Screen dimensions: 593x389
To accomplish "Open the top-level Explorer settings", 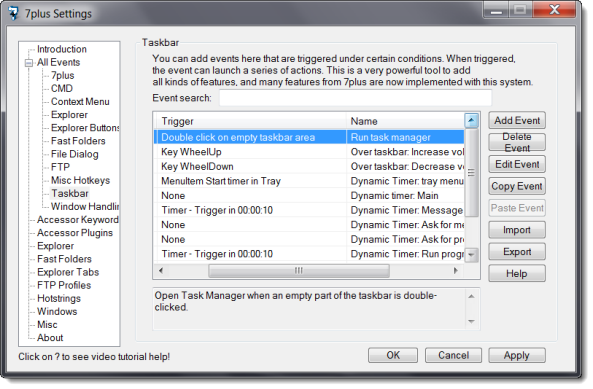I will [55, 246].
